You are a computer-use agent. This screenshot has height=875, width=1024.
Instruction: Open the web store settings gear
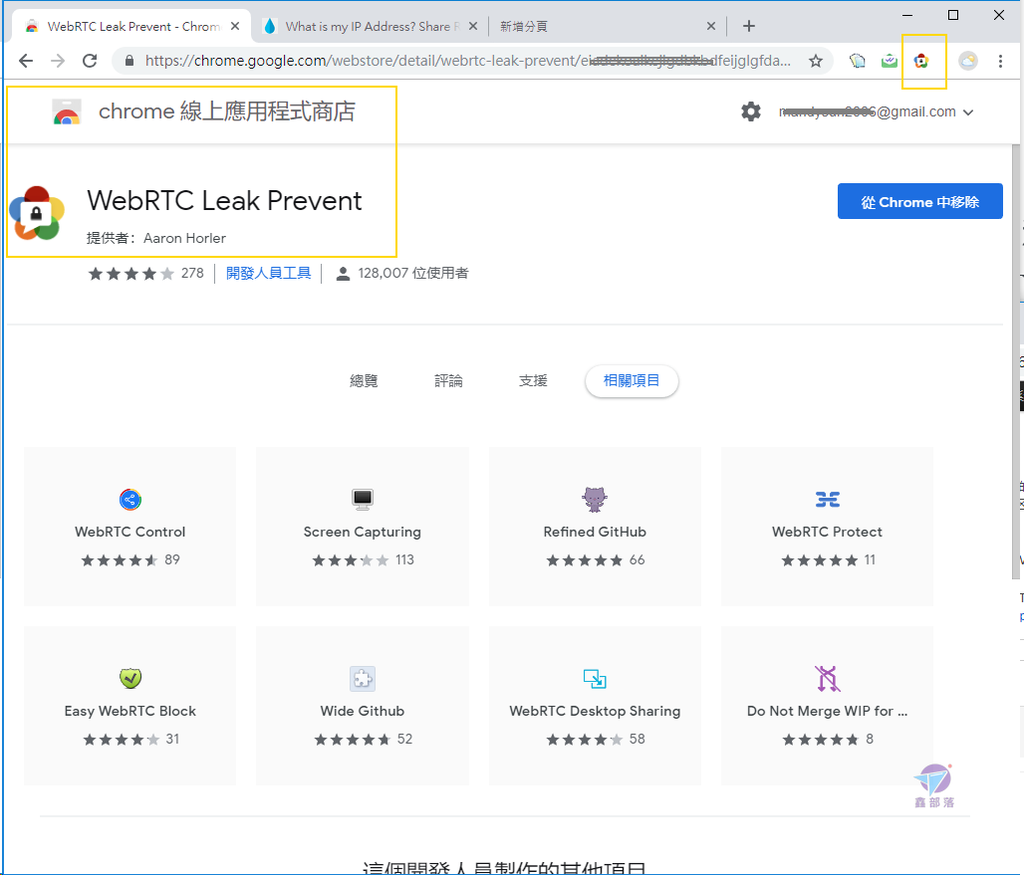[751, 112]
